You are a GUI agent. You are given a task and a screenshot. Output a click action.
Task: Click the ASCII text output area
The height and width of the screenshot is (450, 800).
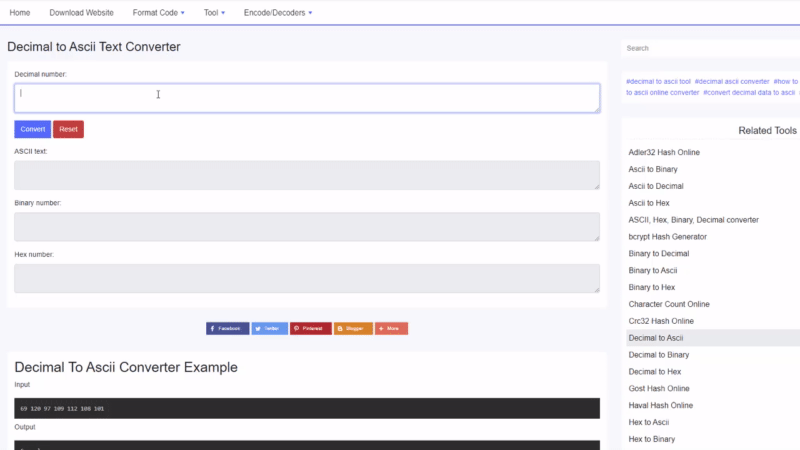pyautogui.click(x=306, y=175)
